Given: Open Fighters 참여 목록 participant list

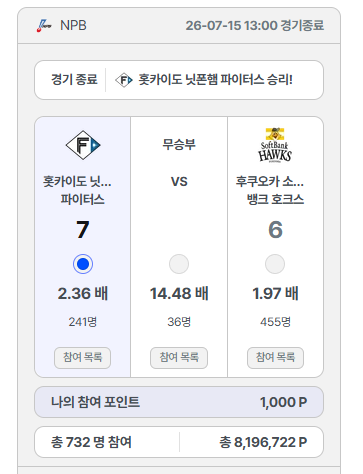Looking at the screenshot, I should click(x=83, y=358).
